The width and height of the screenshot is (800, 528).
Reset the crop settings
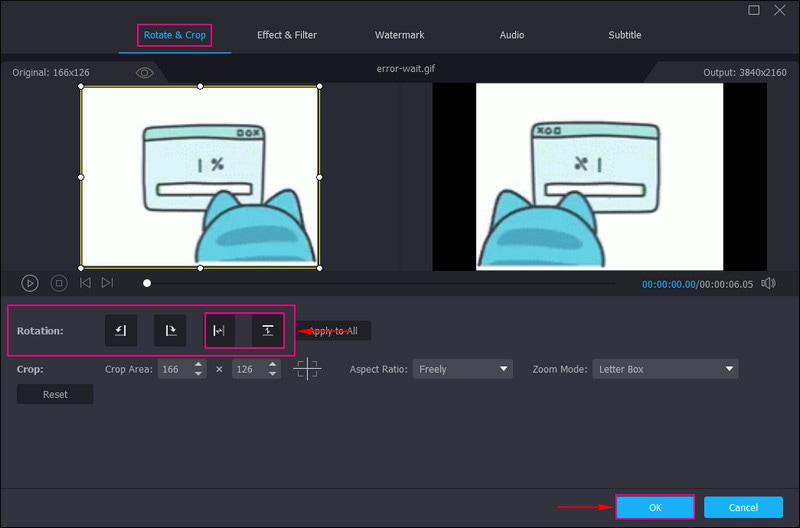55,394
